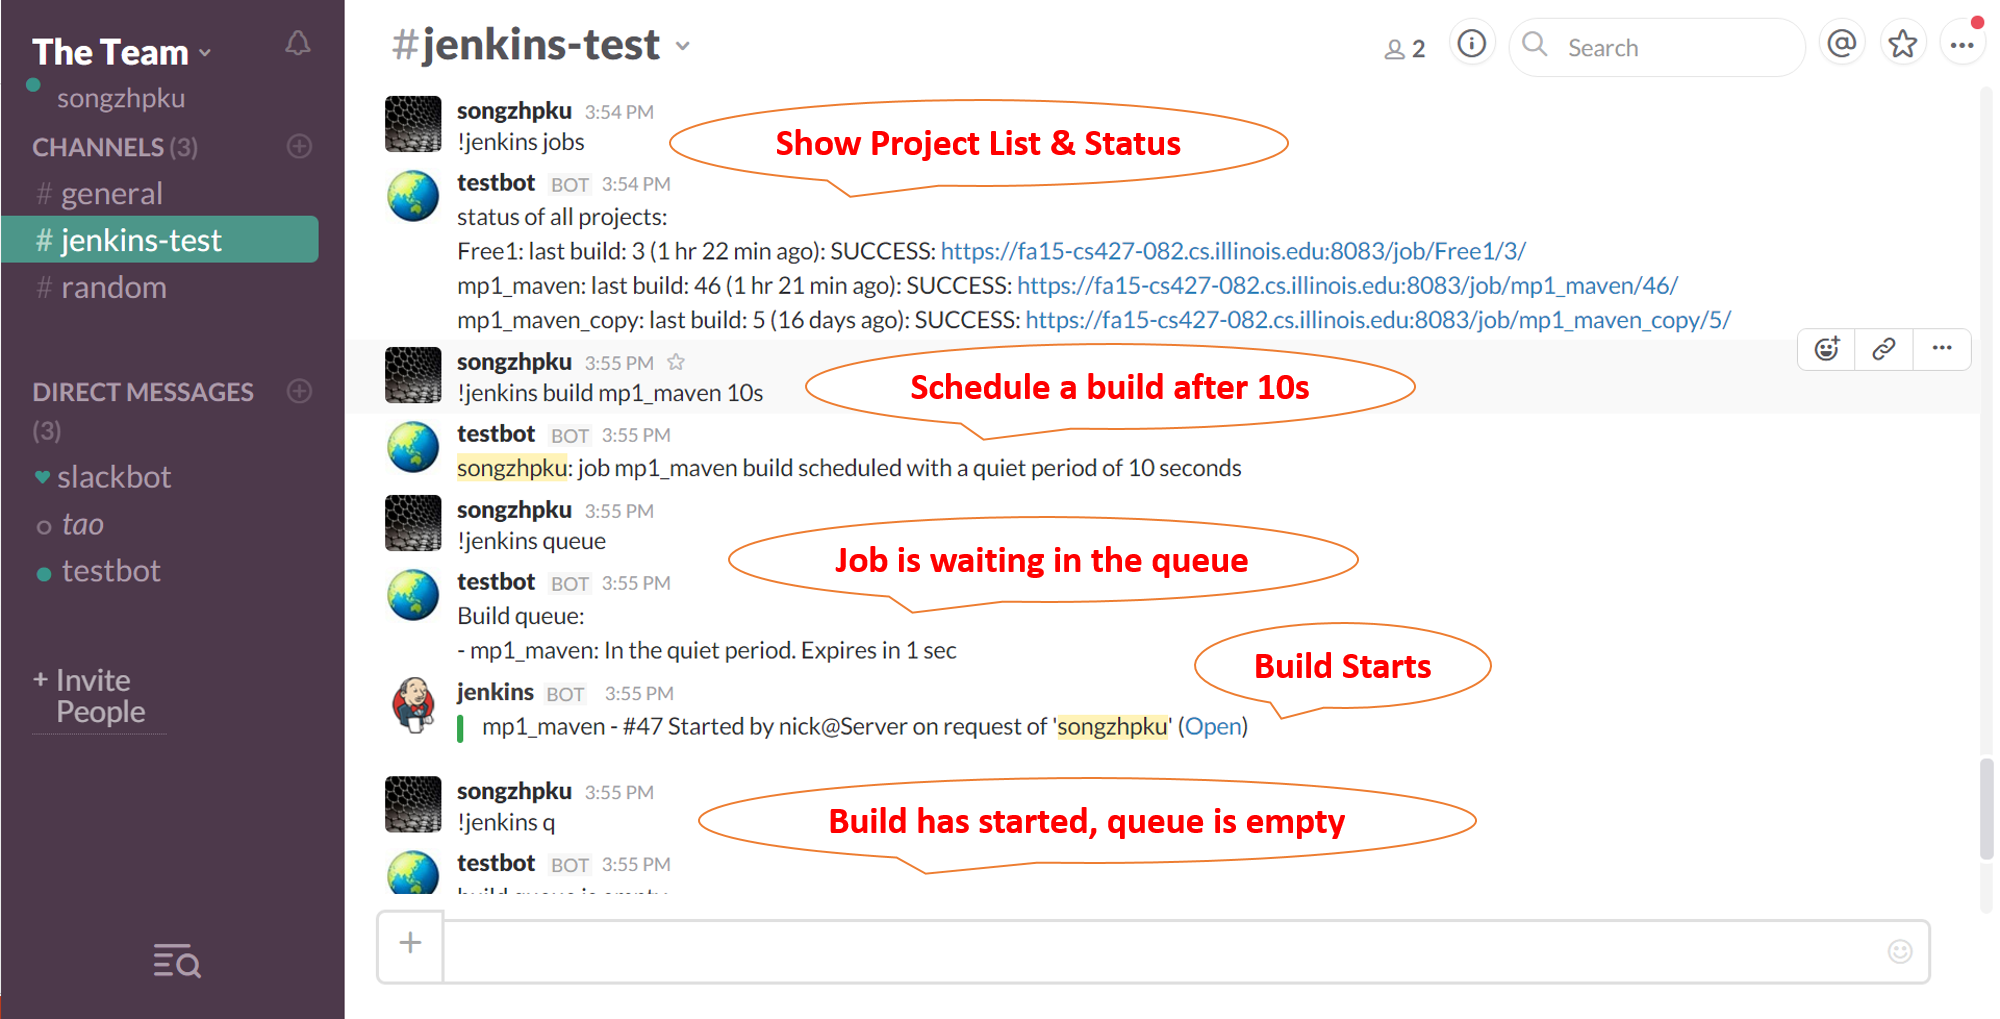This screenshot has height=1019, width=2000.
Task: Copy link of hovered message
Action: [1884, 349]
